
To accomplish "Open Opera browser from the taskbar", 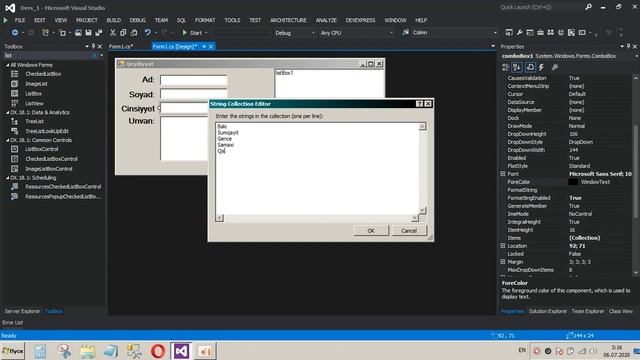I will (x=158, y=351).
